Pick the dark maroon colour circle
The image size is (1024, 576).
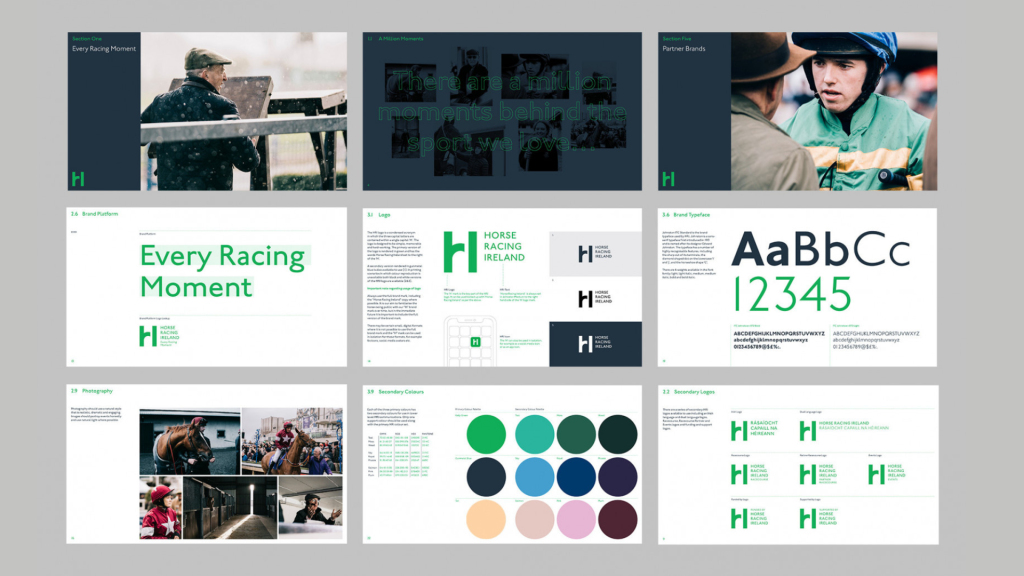pyautogui.click(x=617, y=519)
